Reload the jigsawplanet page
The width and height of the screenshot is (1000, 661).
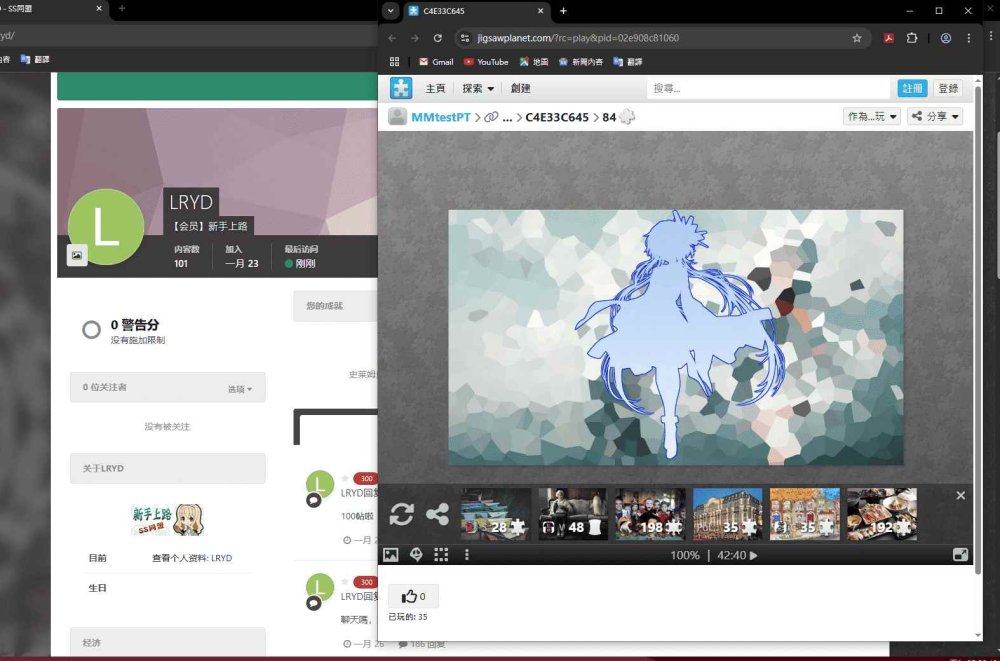[438, 38]
